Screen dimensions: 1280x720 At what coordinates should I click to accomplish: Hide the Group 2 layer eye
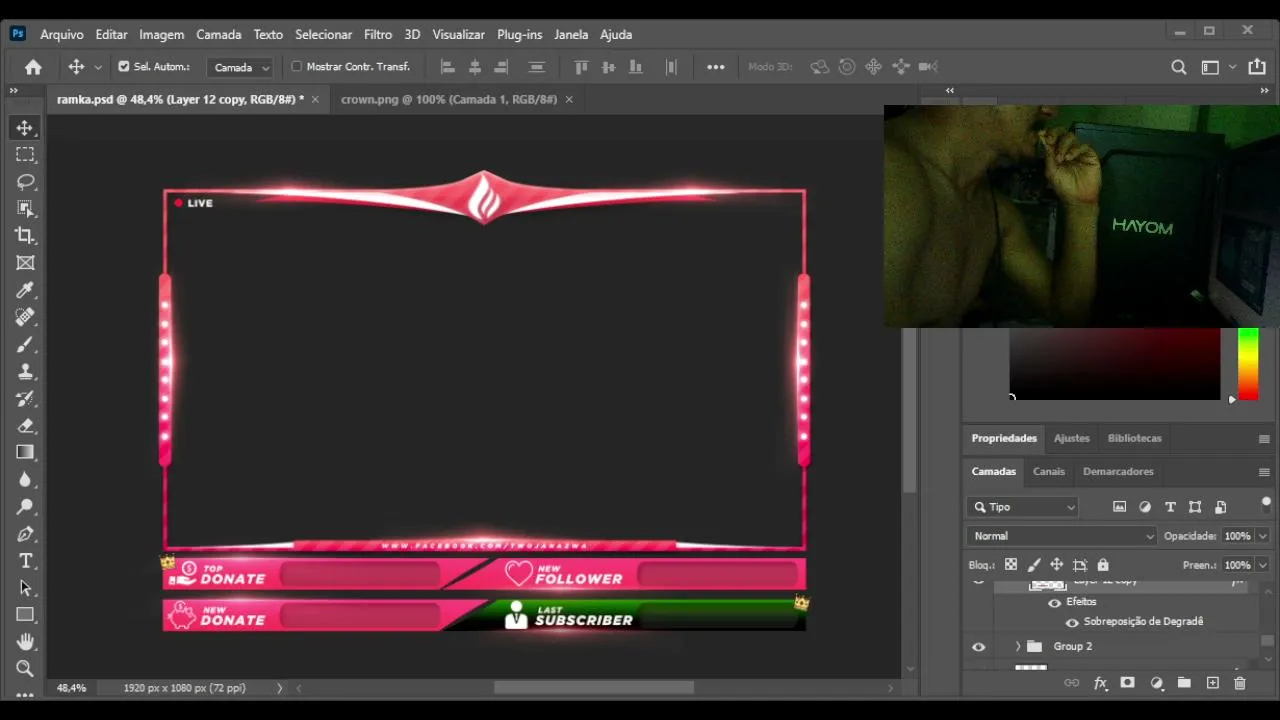(x=979, y=647)
